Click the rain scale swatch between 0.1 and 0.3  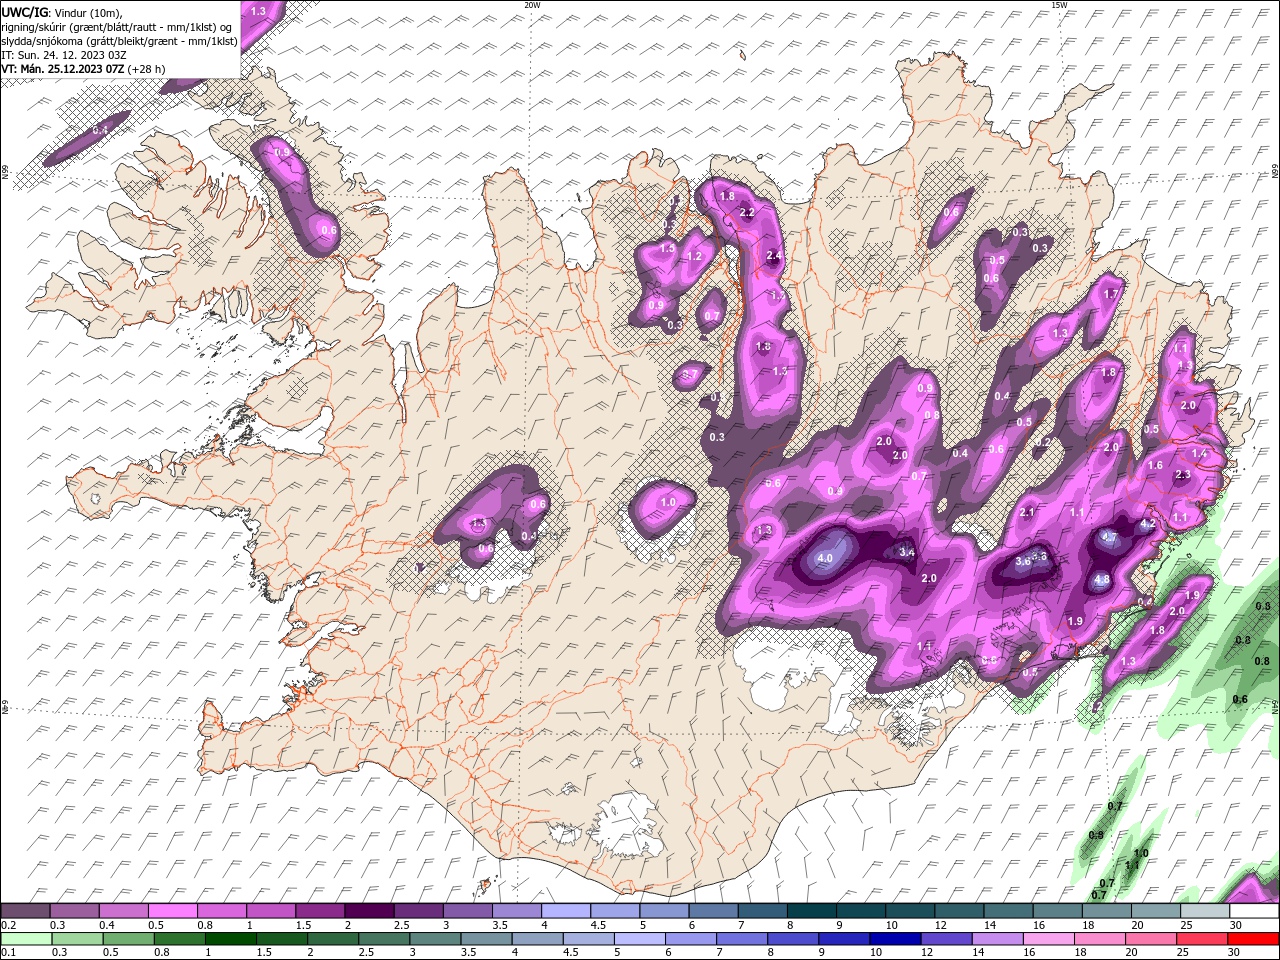pyautogui.click(x=26, y=939)
